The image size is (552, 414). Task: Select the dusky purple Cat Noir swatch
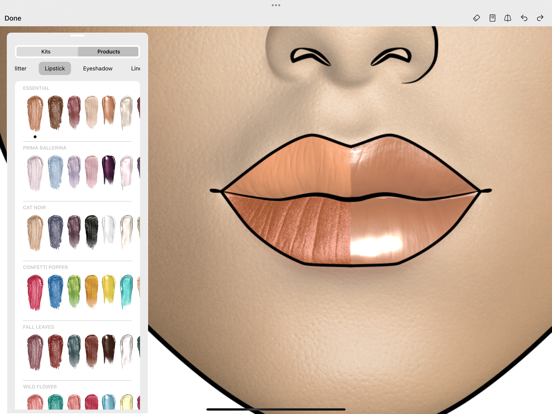click(74, 231)
